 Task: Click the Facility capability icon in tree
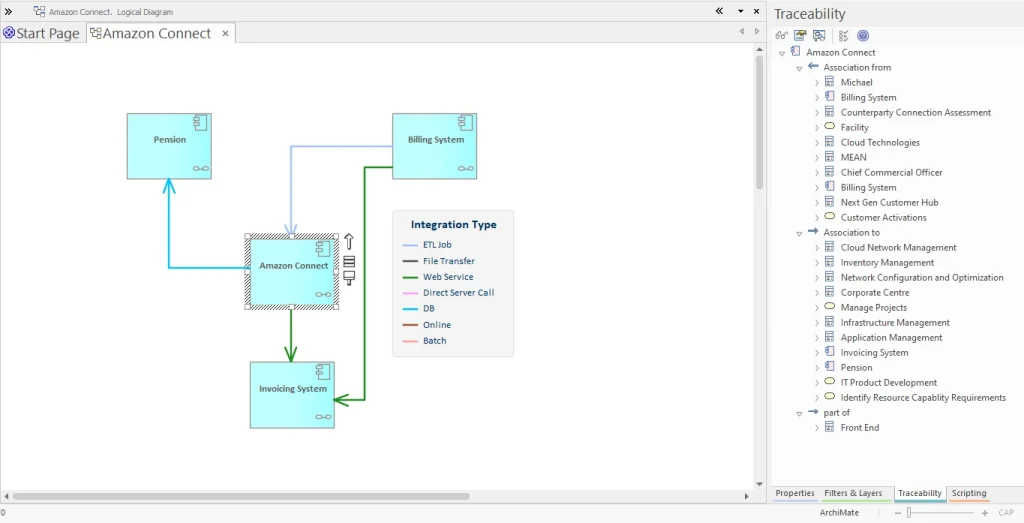[x=830, y=127]
